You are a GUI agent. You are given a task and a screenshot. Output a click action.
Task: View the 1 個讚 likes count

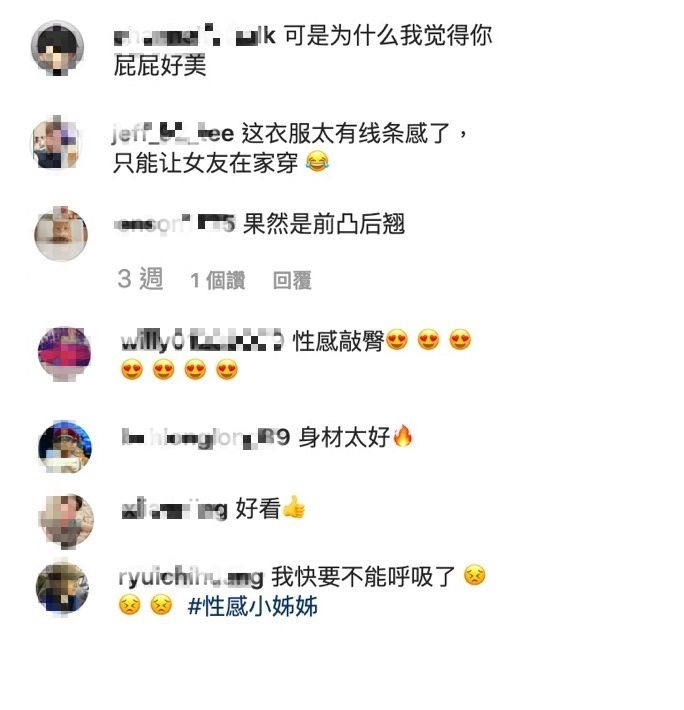pos(218,280)
